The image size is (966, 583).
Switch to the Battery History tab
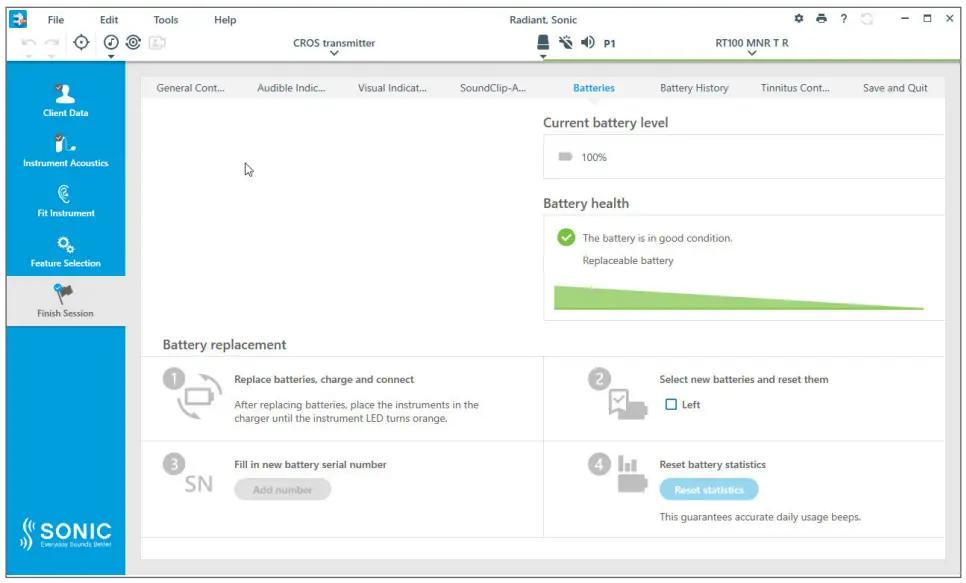coord(694,88)
